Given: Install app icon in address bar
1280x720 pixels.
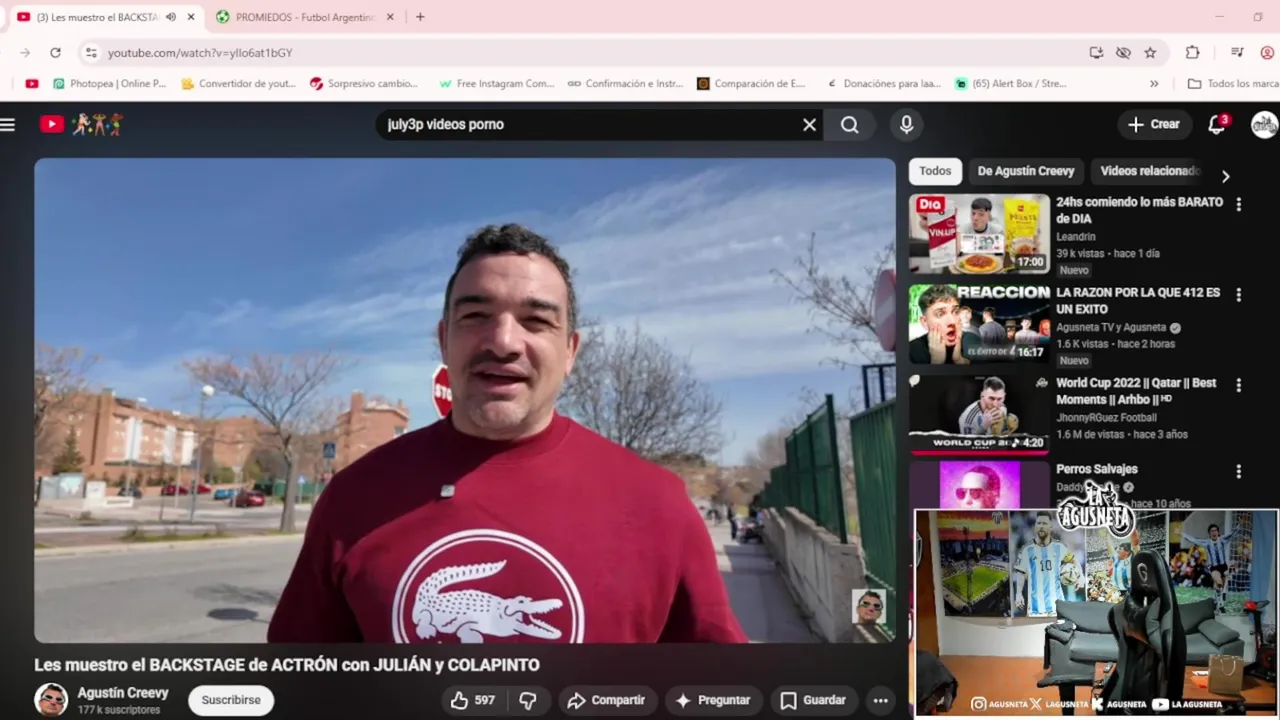Looking at the screenshot, I should [1097, 53].
